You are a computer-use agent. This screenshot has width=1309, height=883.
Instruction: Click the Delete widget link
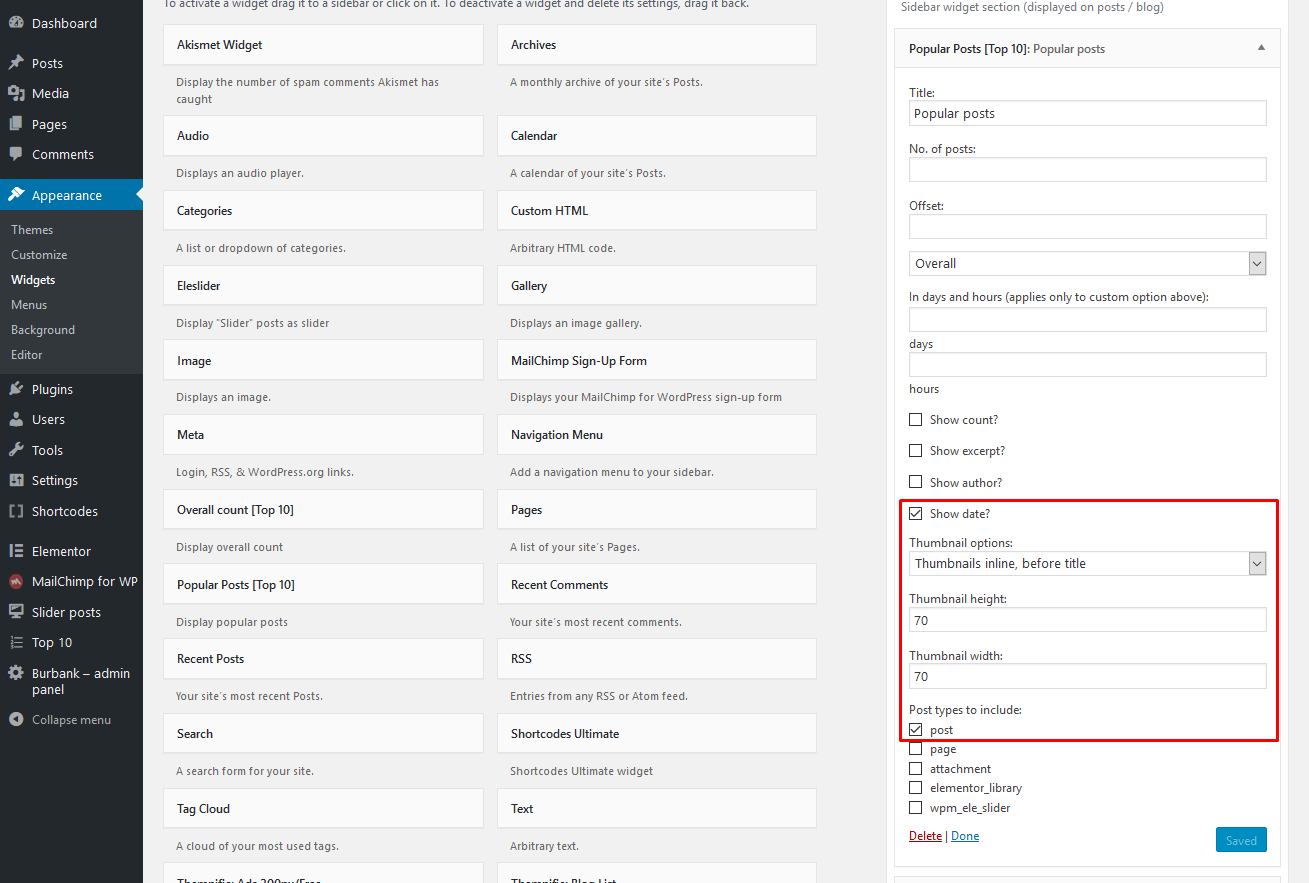(925, 836)
